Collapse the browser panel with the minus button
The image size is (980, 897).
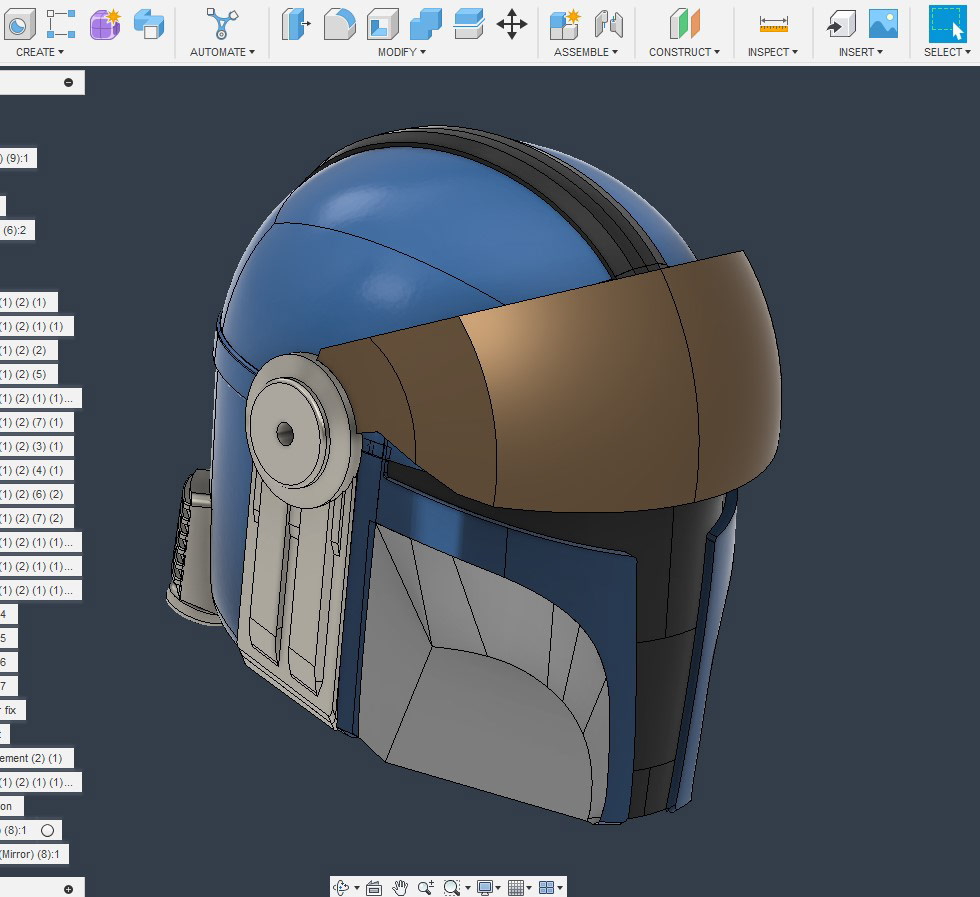click(x=69, y=83)
